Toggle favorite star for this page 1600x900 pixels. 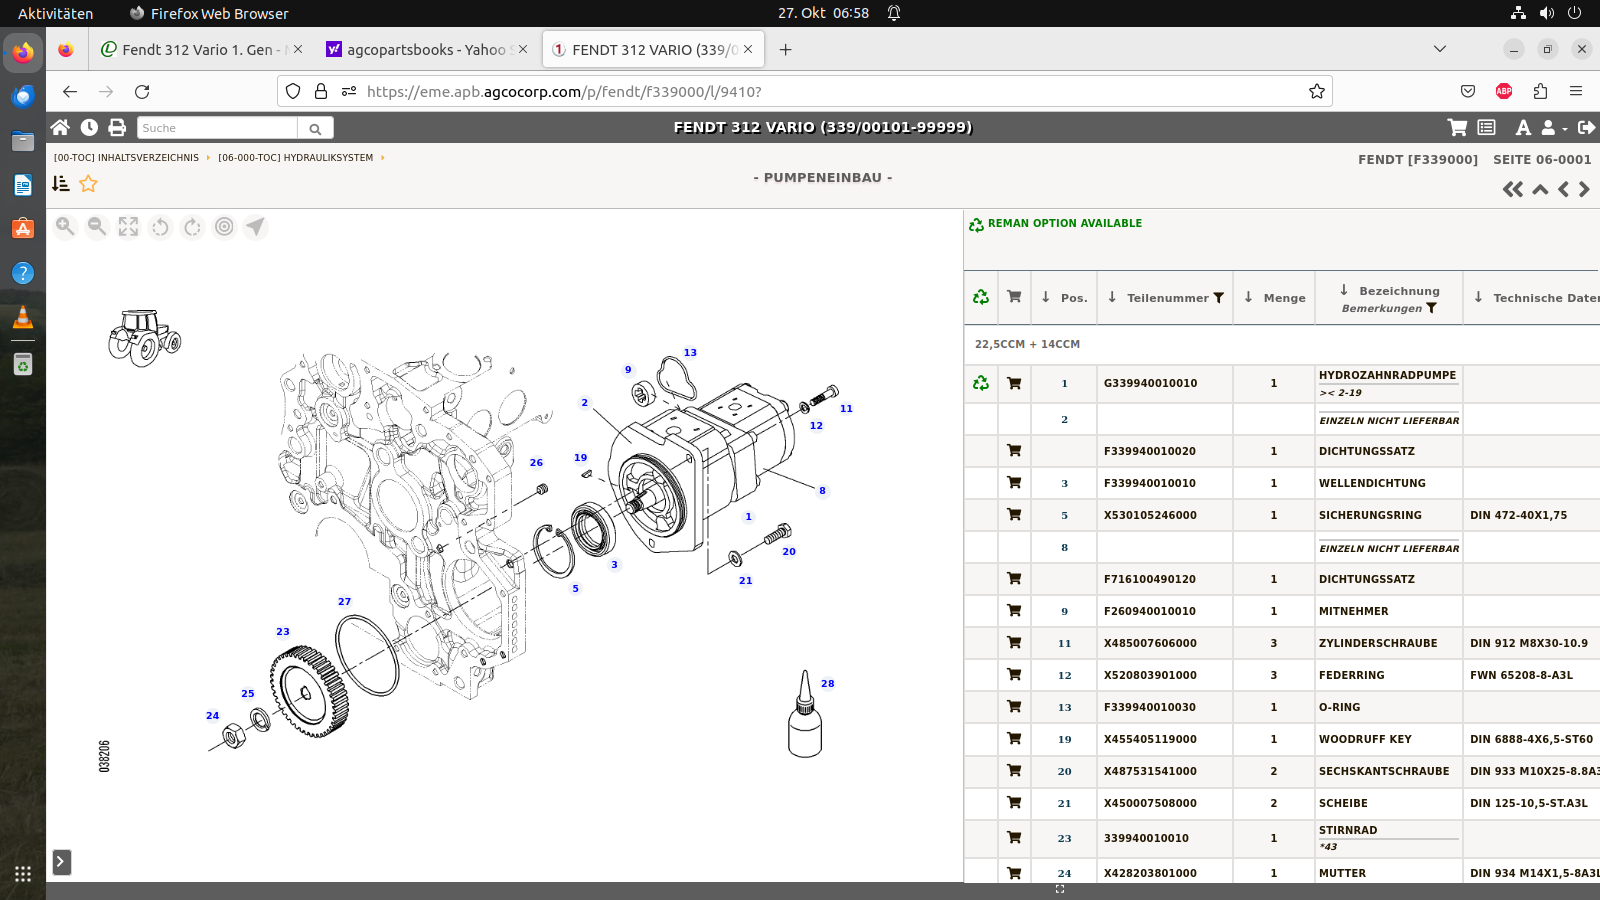coord(89,184)
